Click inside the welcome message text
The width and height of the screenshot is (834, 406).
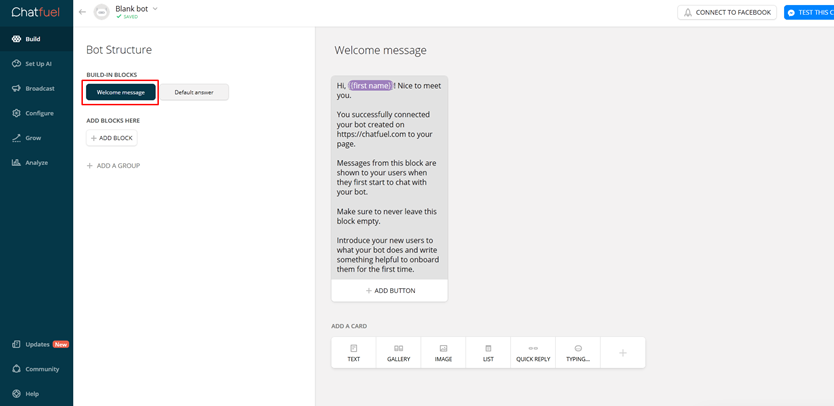pos(389,178)
